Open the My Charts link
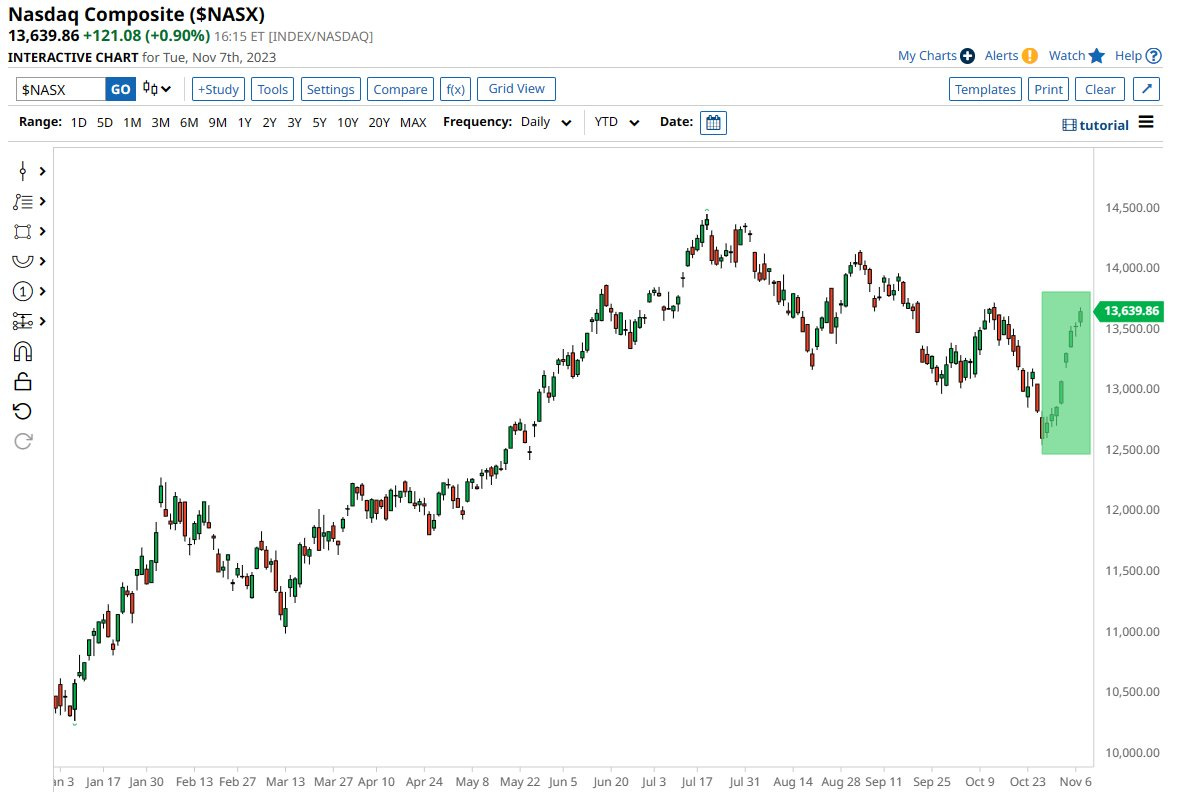 (927, 56)
